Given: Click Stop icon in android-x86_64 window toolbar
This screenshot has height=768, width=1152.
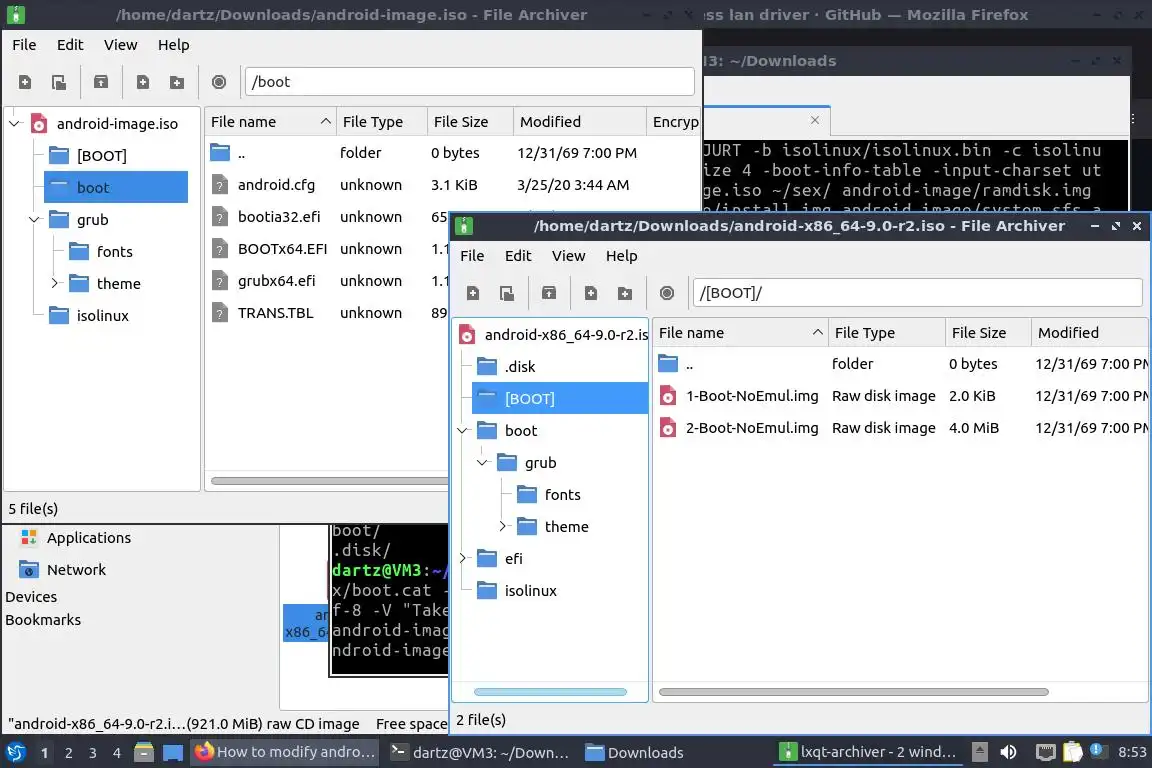Looking at the screenshot, I should pyautogui.click(x=667, y=293).
